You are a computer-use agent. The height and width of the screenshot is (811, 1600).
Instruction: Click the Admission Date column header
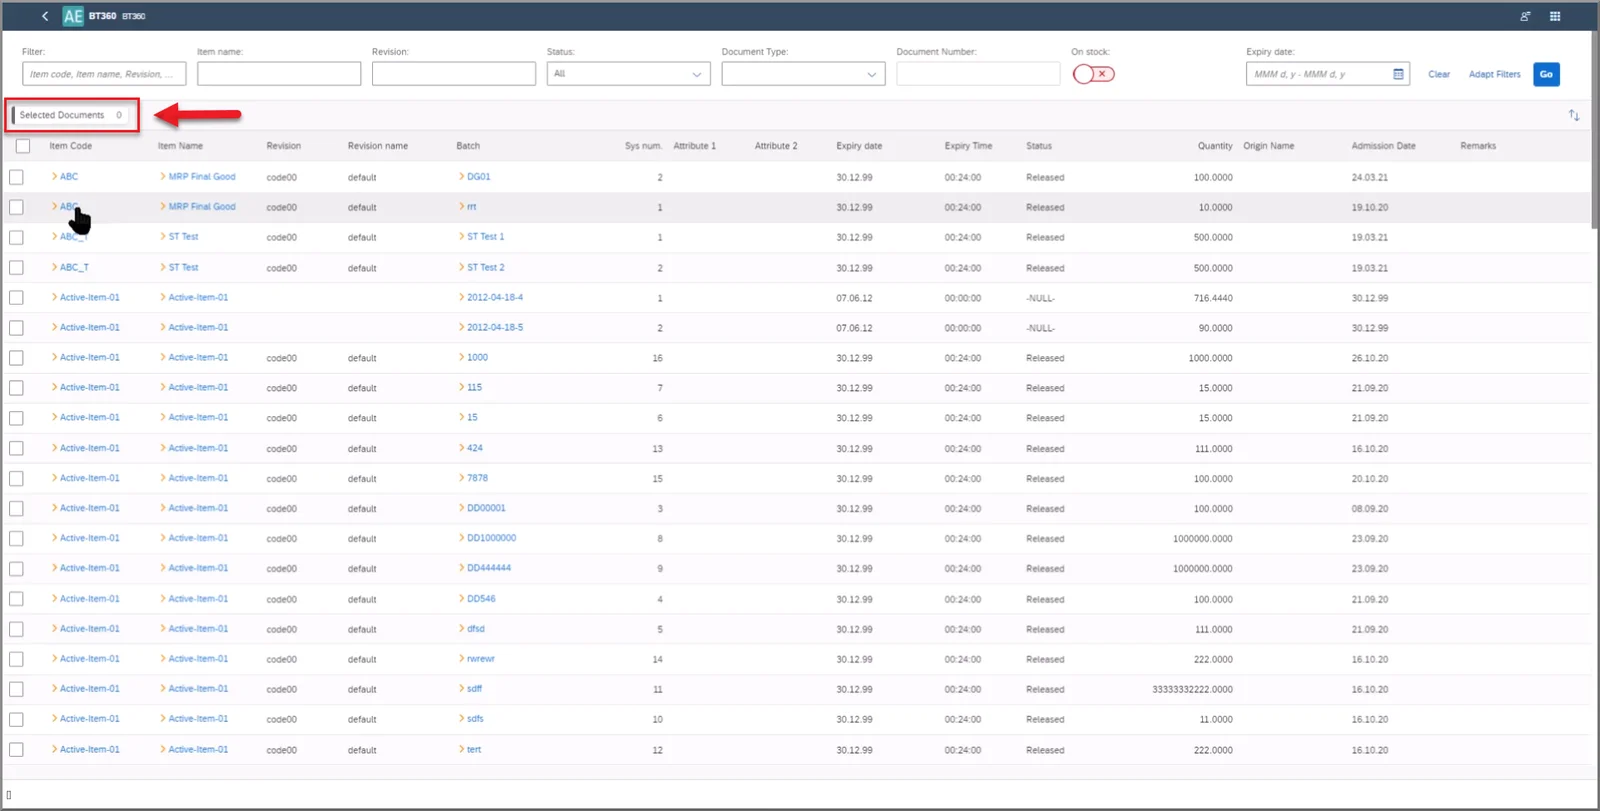click(1383, 146)
